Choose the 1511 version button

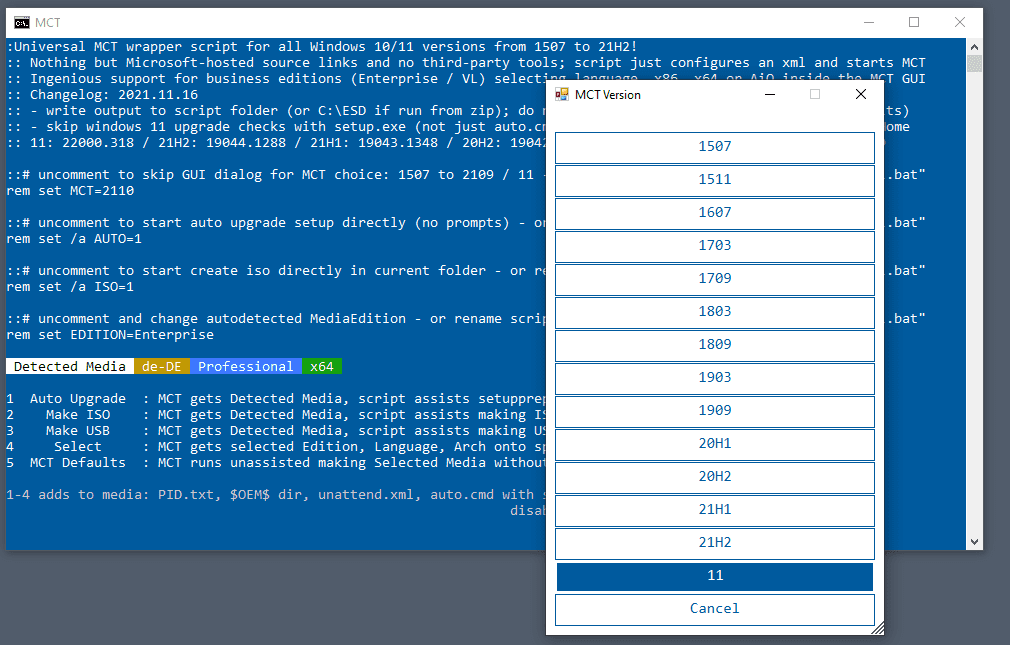click(714, 180)
